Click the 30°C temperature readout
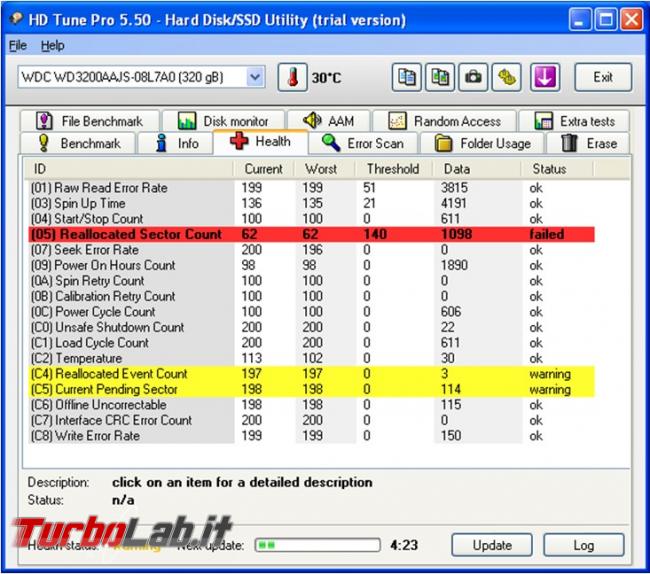 327,78
